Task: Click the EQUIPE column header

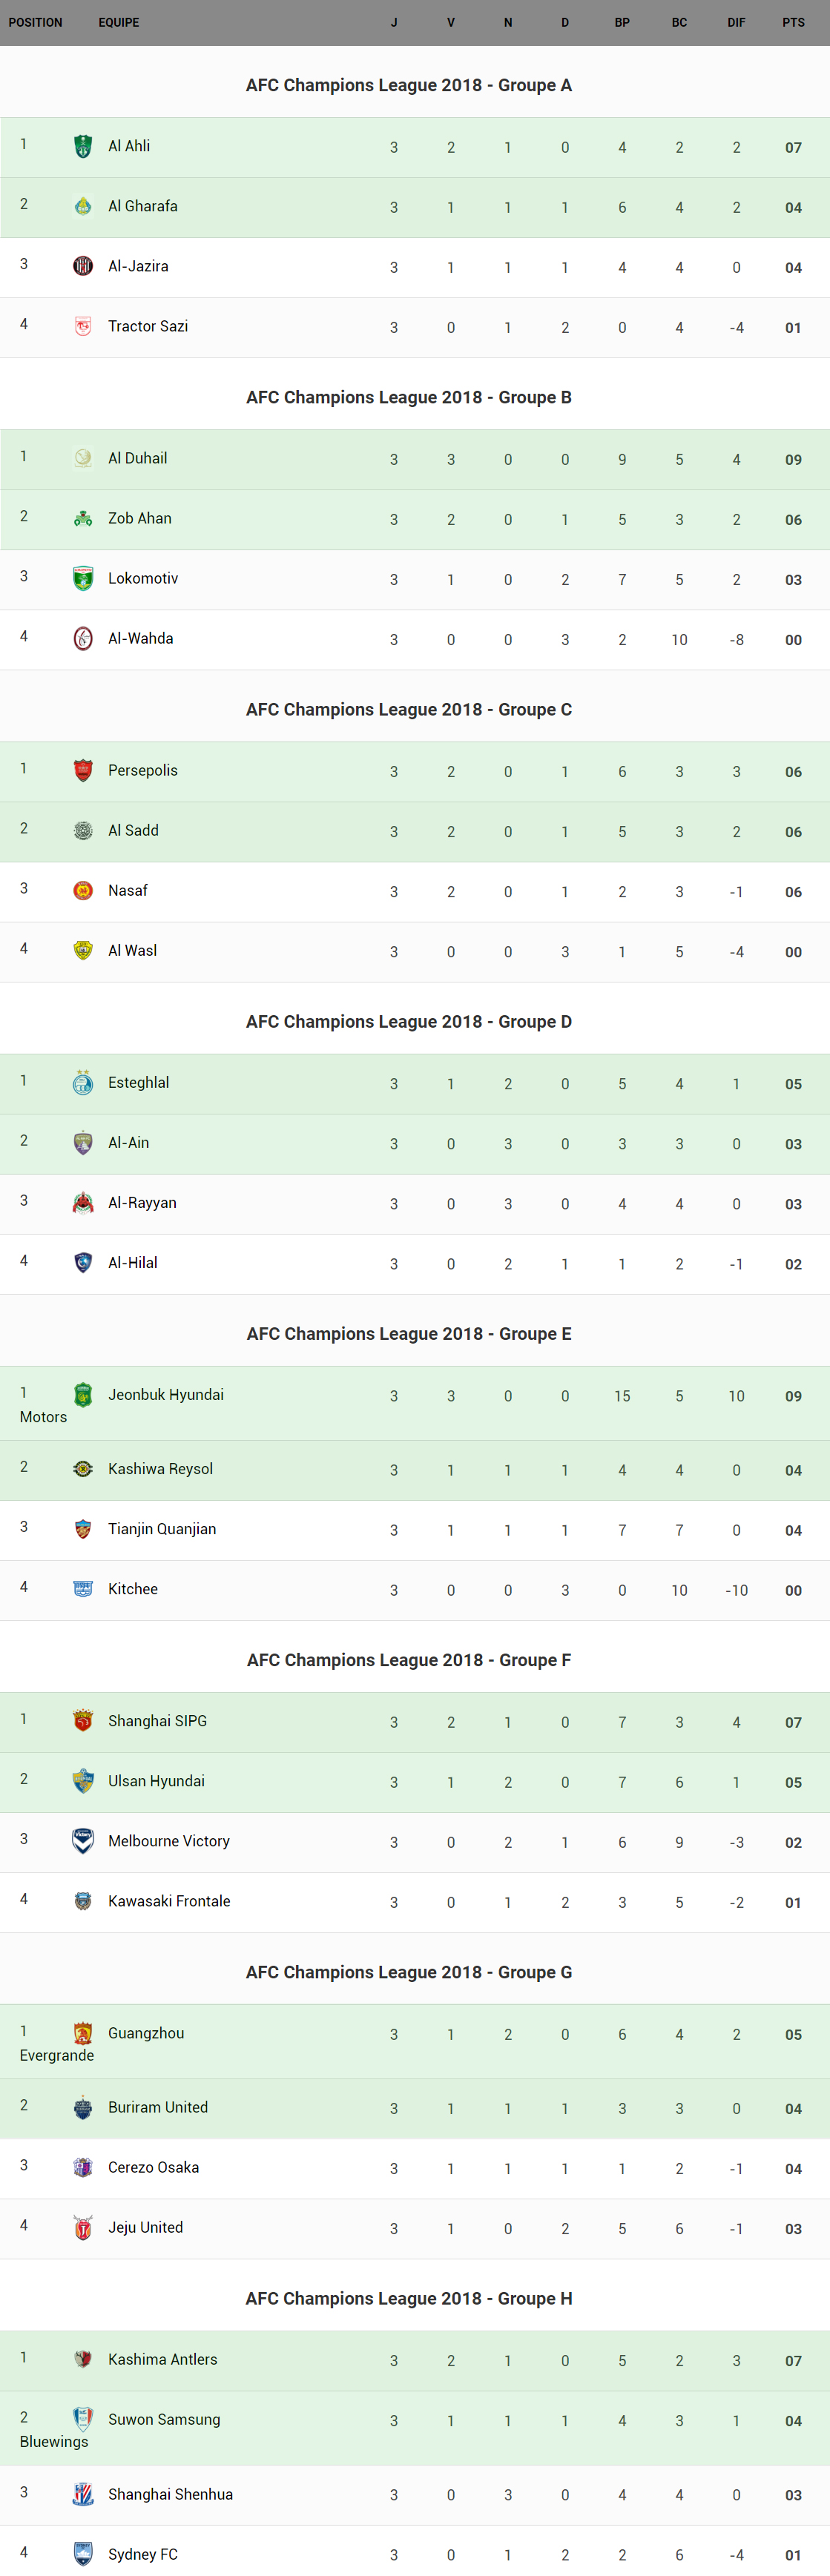Action: click(119, 22)
